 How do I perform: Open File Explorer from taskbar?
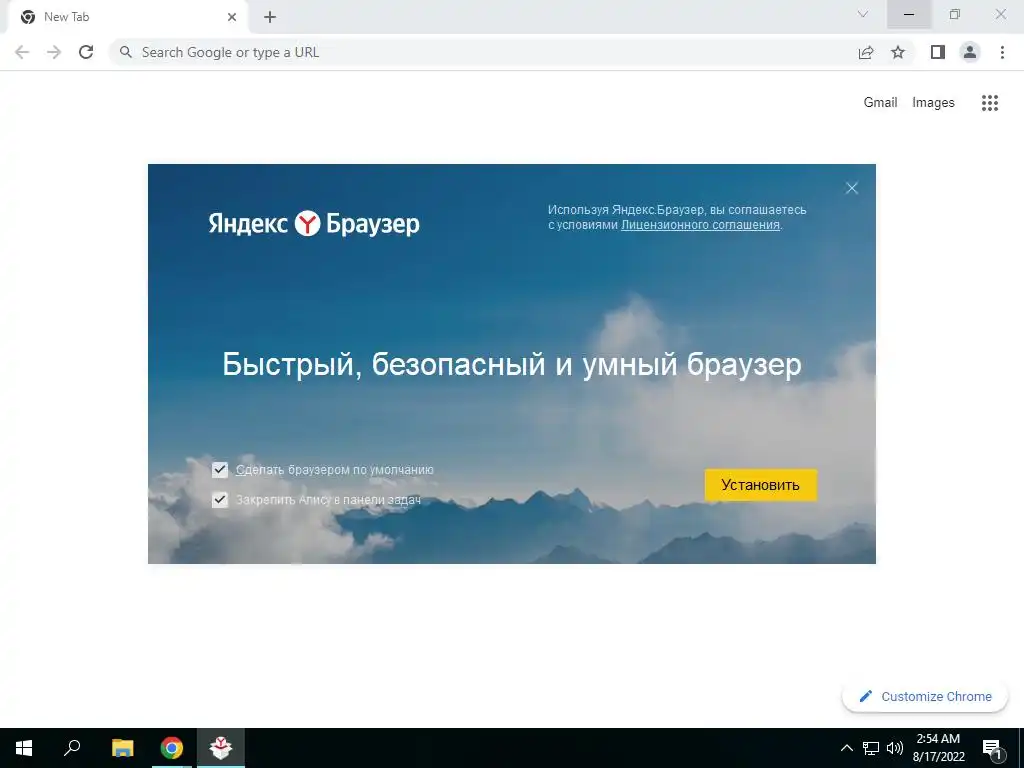click(x=122, y=748)
